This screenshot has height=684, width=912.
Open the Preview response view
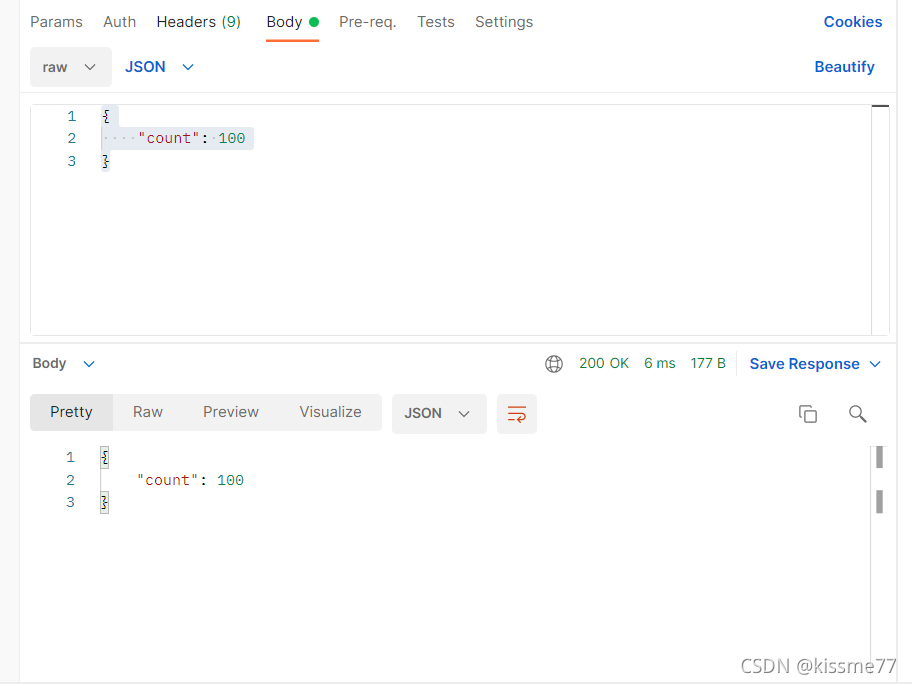click(231, 412)
